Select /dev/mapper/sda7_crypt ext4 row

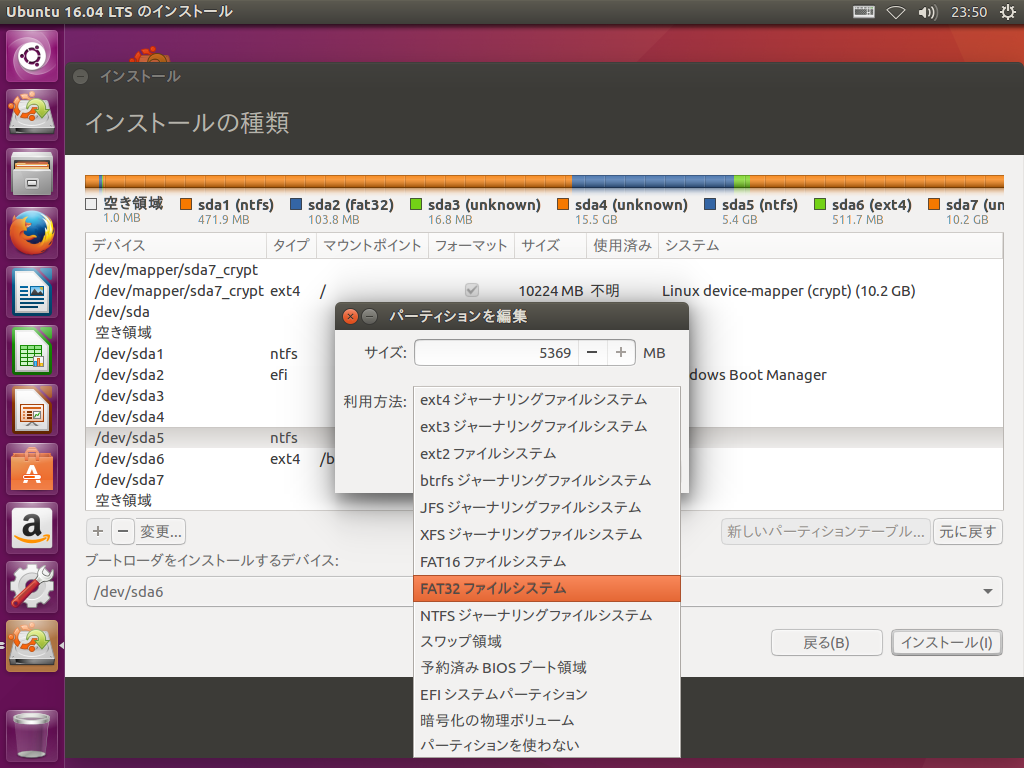coord(544,291)
